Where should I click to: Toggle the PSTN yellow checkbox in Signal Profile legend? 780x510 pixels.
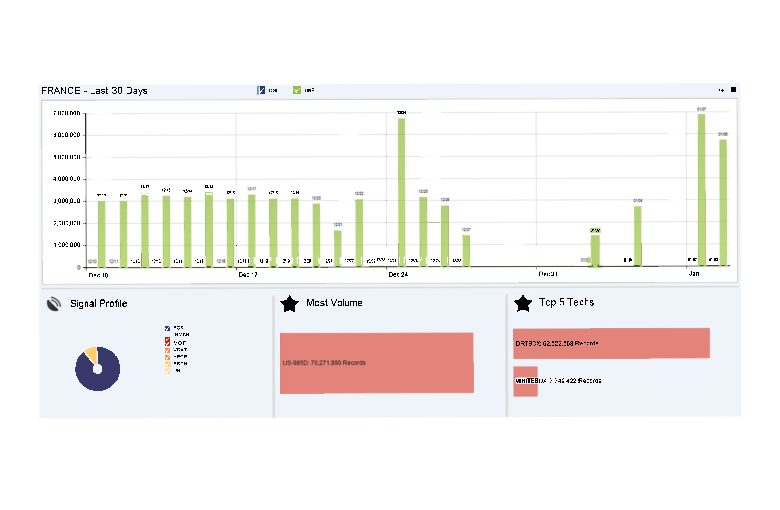tap(167, 364)
